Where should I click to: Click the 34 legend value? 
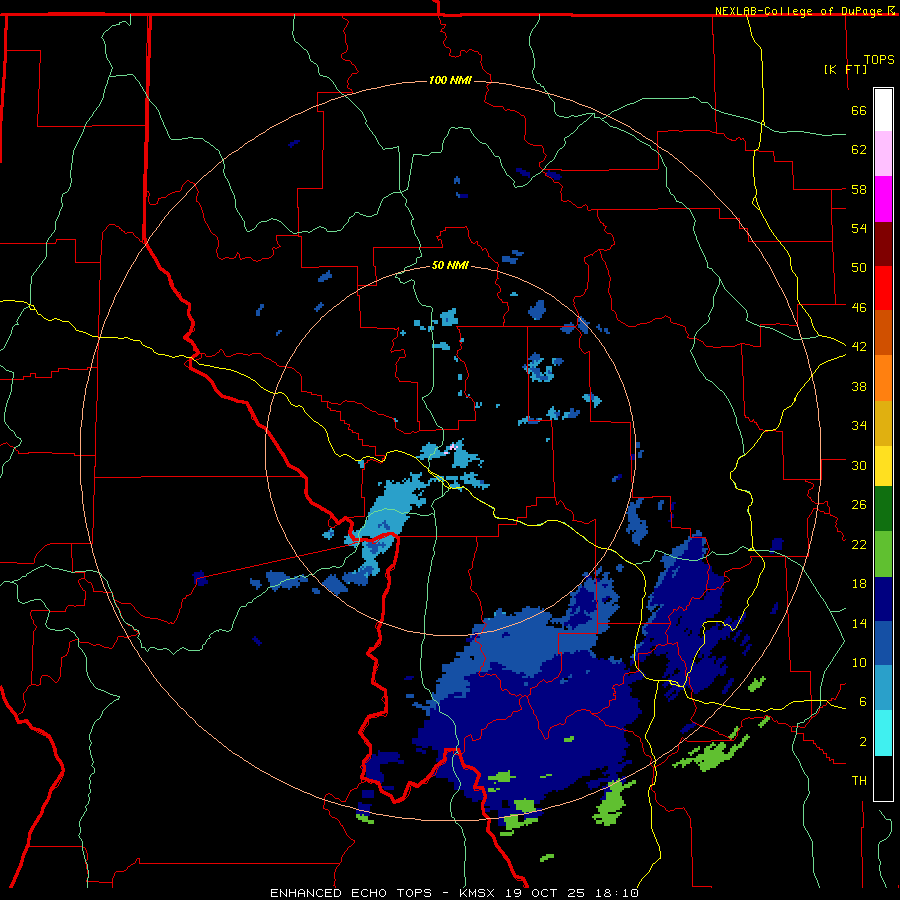click(859, 425)
